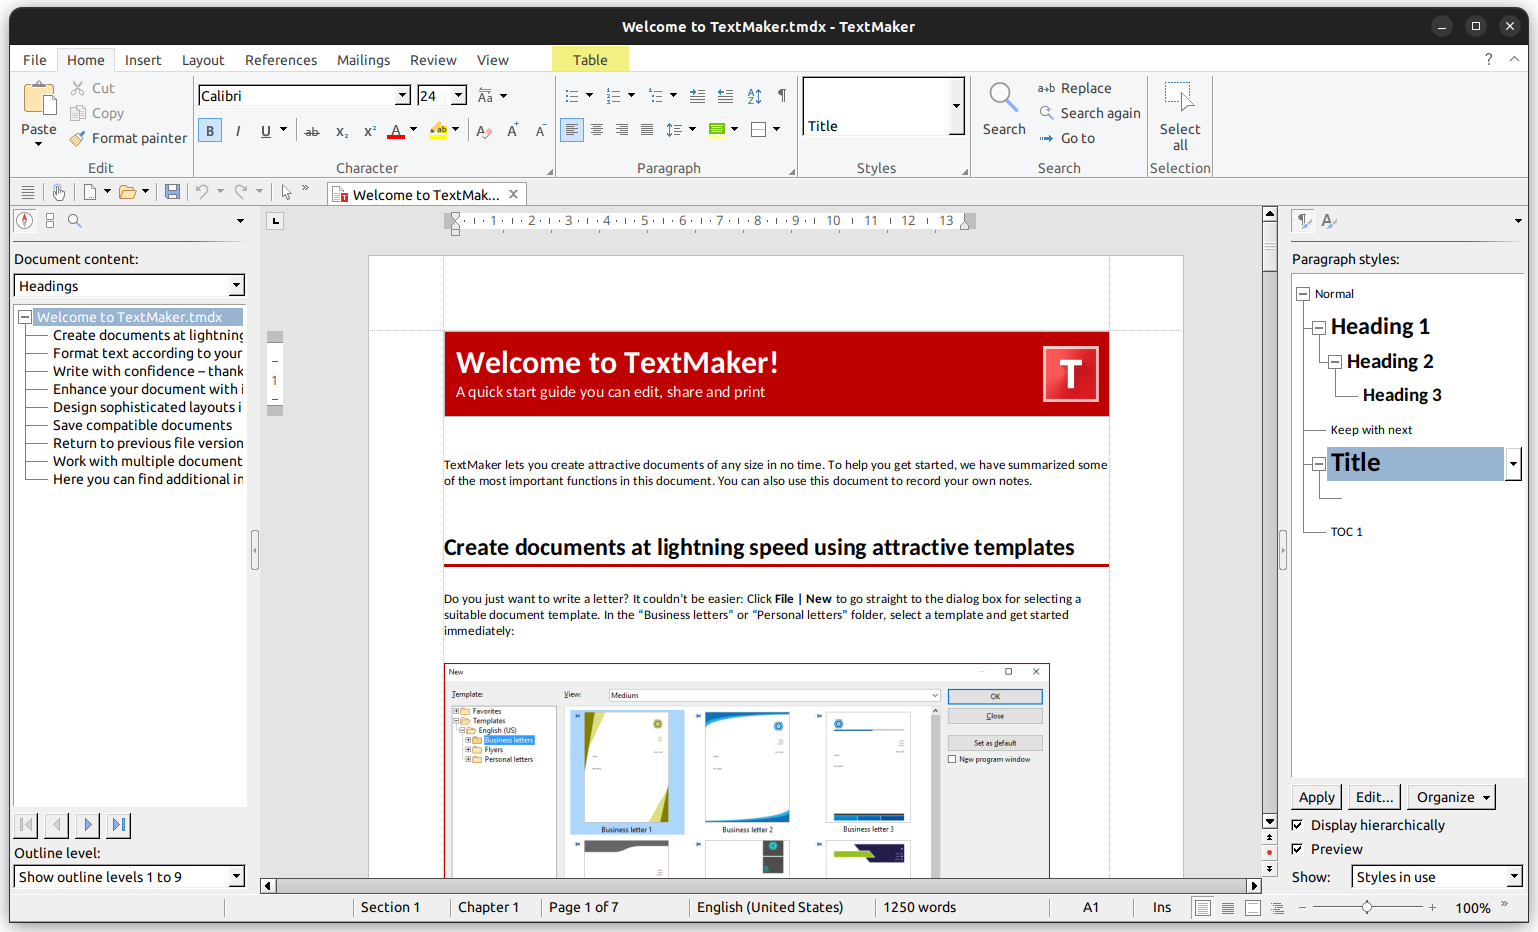Uncheck Display hierarchically
Viewport: 1538px width, 932px height.
tap(1297, 825)
